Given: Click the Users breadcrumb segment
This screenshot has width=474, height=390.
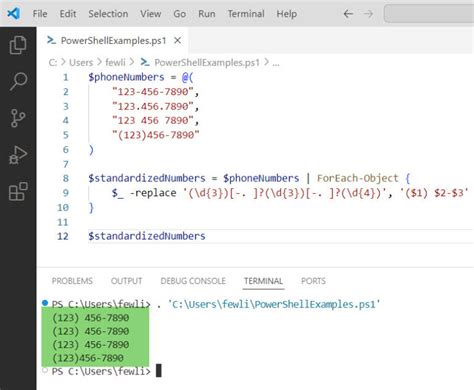Looking at the screenshot, I should [x=81, y=62].
